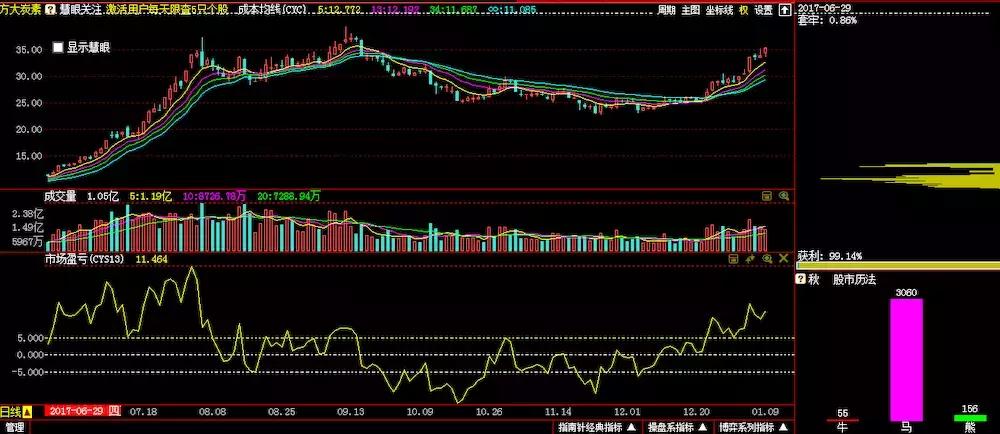Click the pin icon in 市场盈亏 panel

750,258
